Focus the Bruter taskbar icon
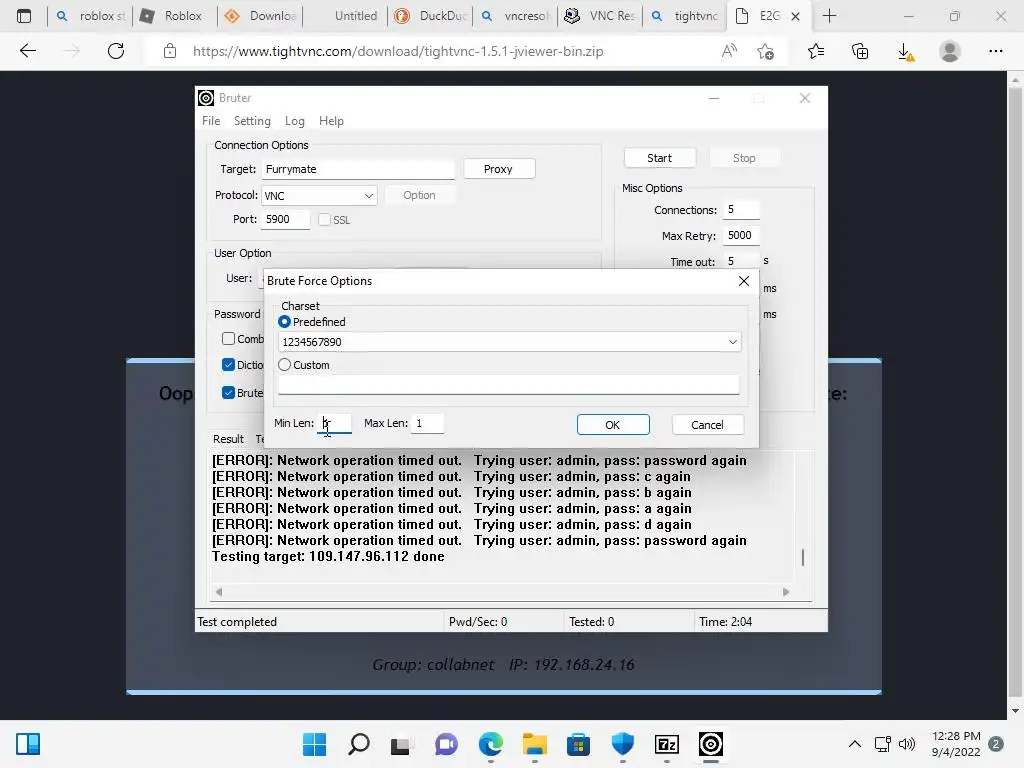This screenshot has height=768, width=1024. [711, 744]
